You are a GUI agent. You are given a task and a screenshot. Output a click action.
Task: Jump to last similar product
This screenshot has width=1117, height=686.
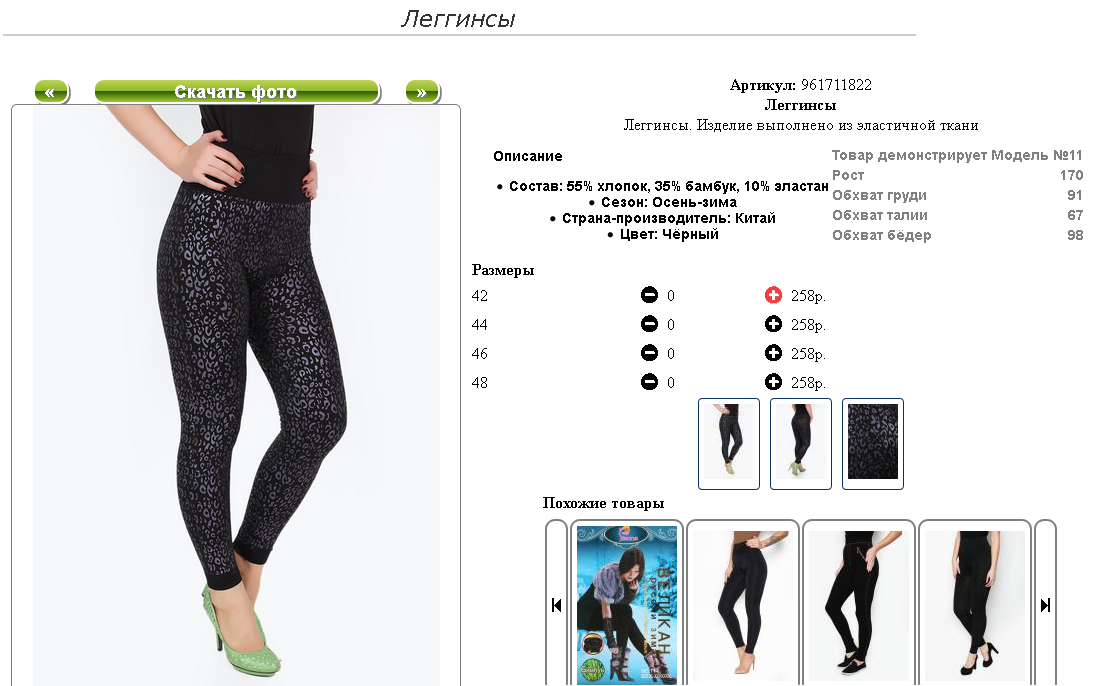click(1045, 605)
